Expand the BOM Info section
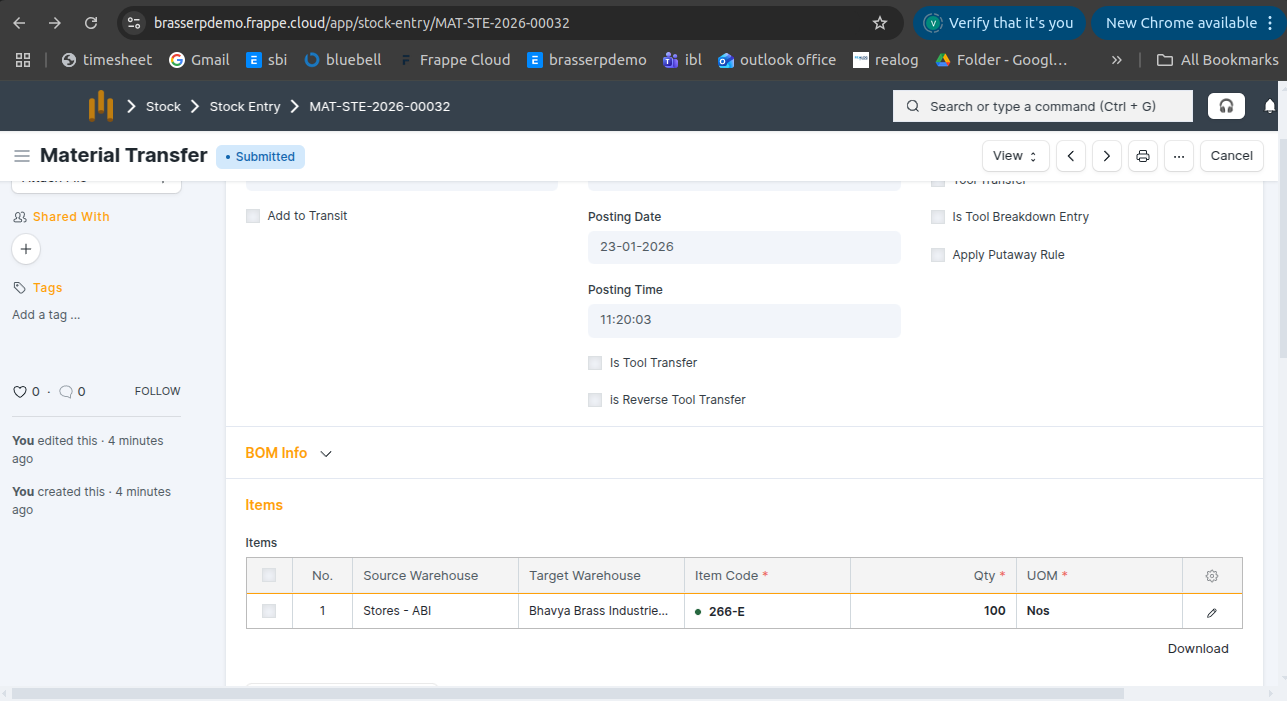Viewport: 1287px width, 701px height. pyautogui.click(x=288, y=453)
